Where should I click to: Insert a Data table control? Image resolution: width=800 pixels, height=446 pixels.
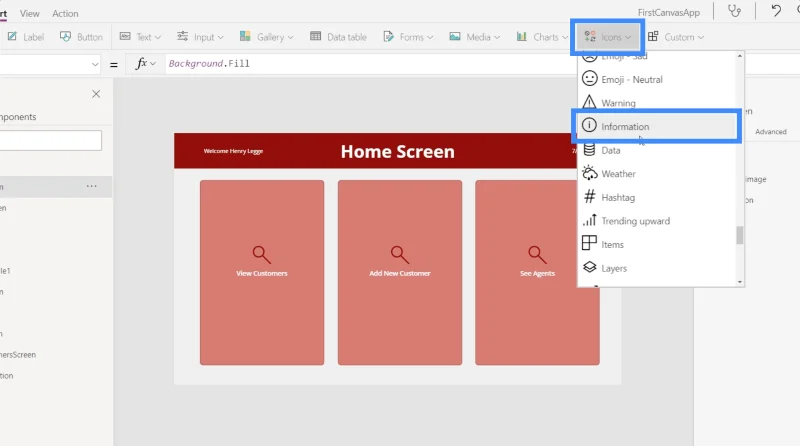[338, 37]
